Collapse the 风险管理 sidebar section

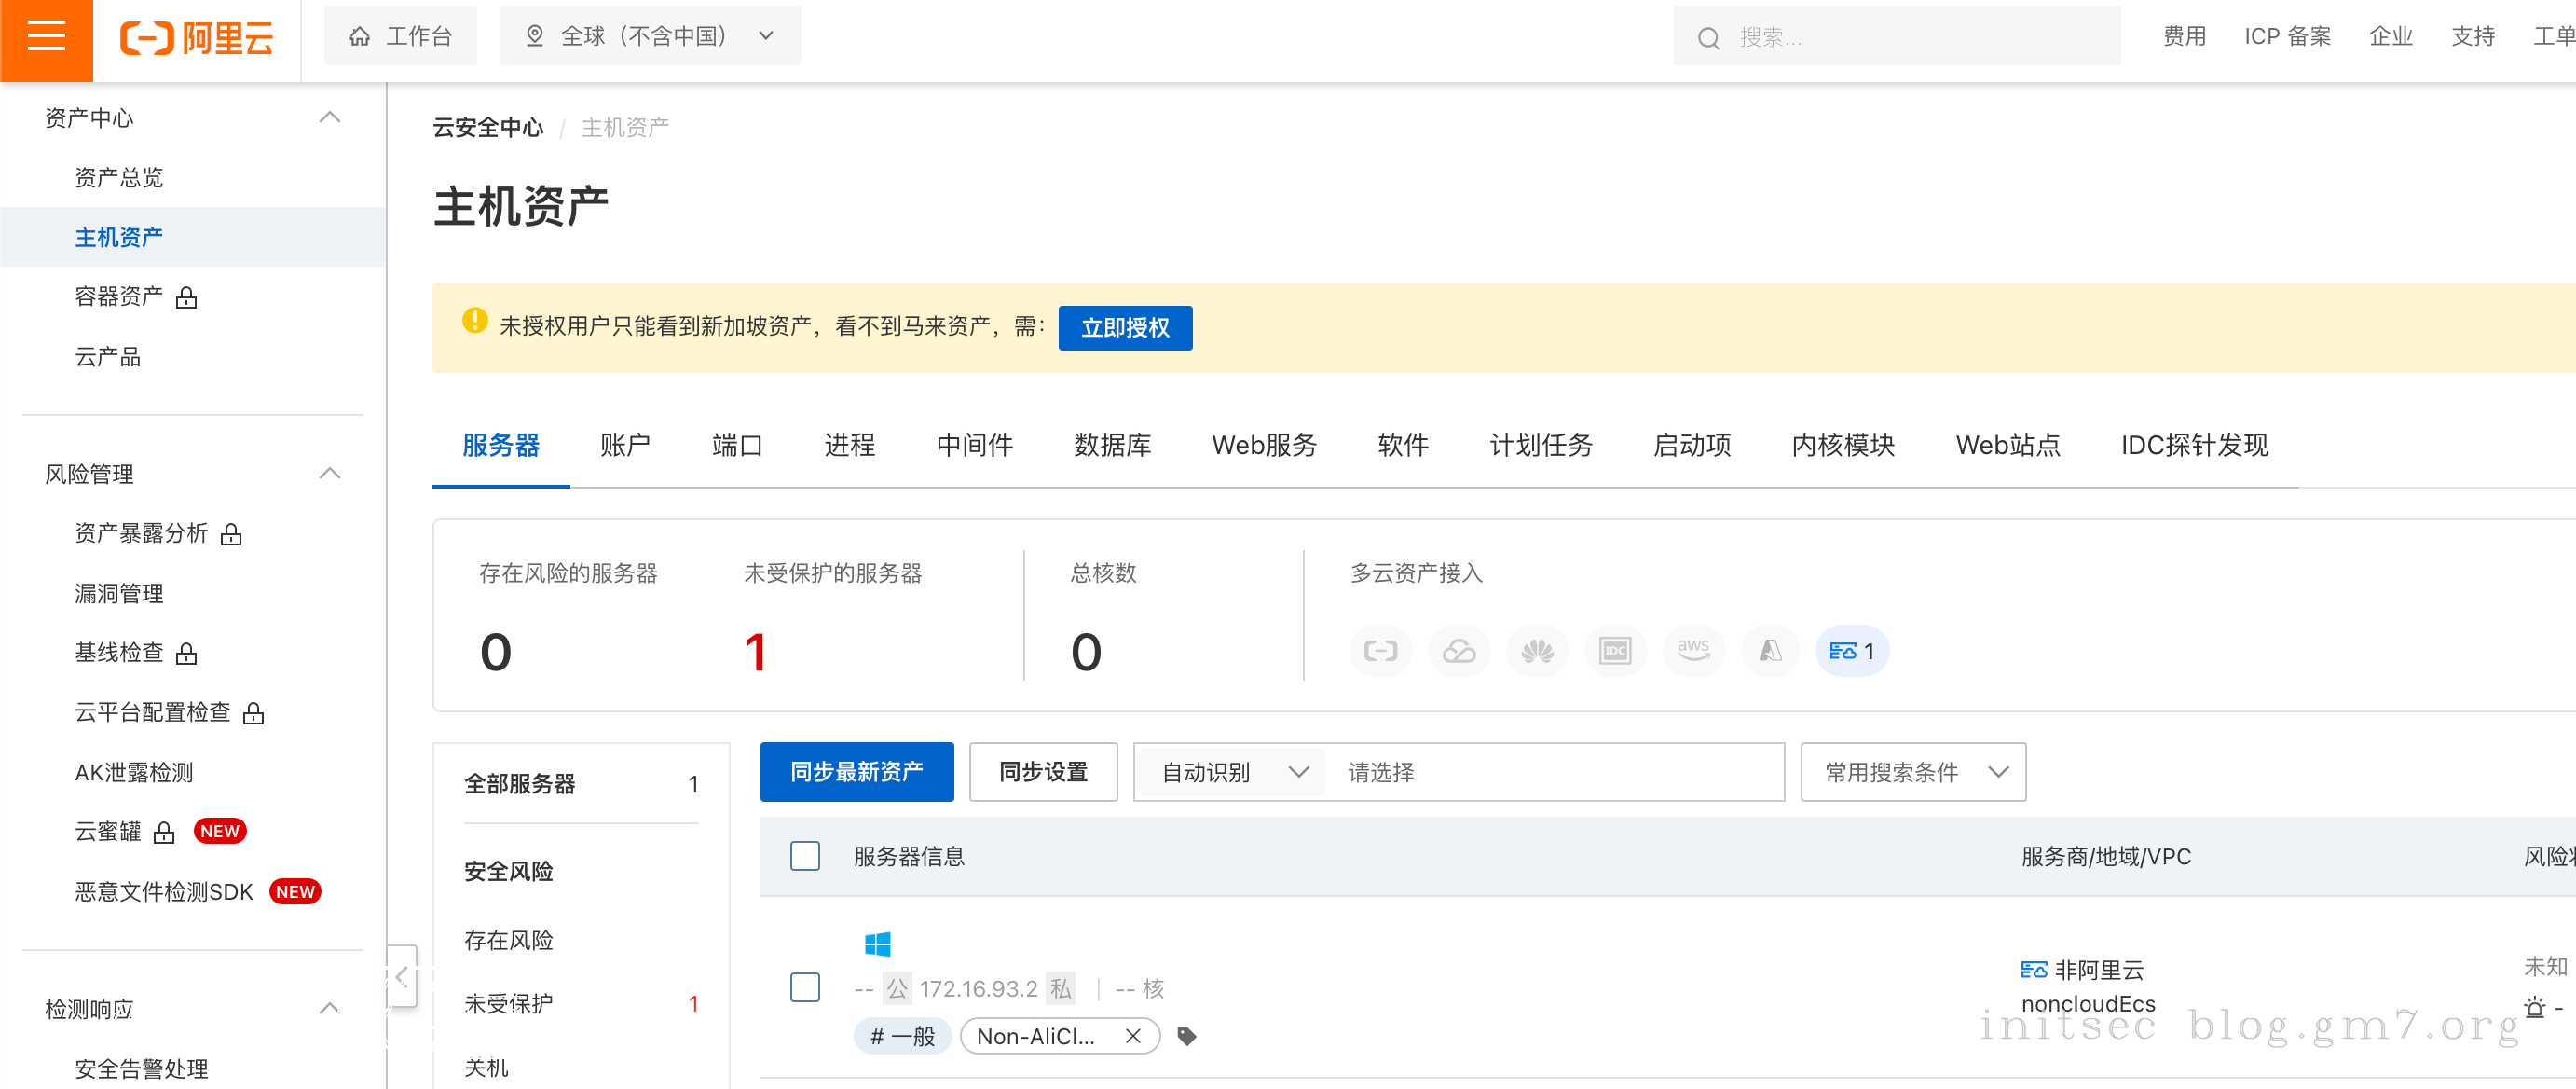pyautogui.click(x=329, y=473)
